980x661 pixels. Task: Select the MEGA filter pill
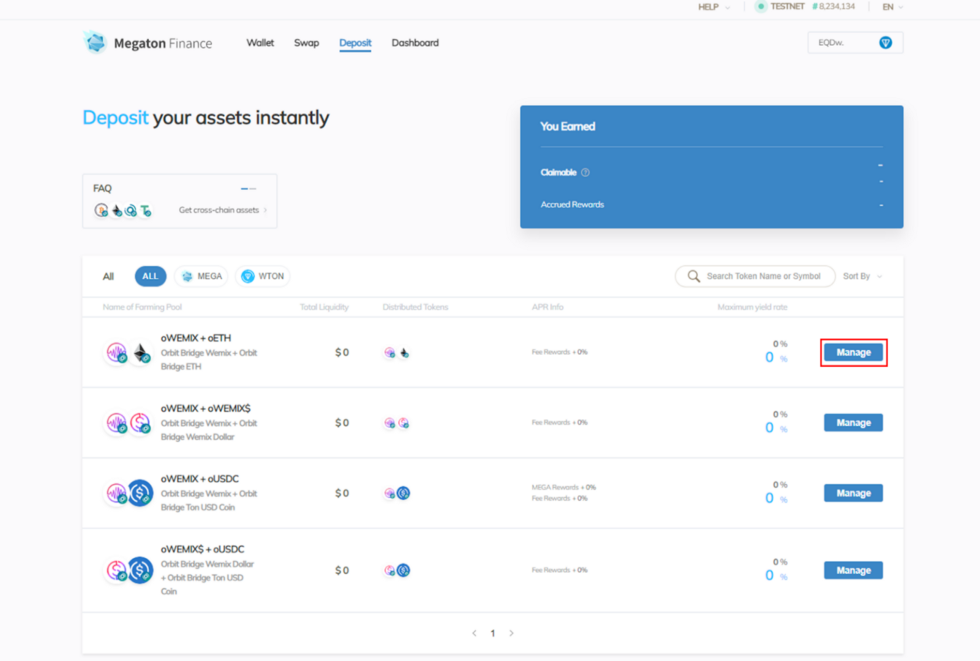(201, 276)
